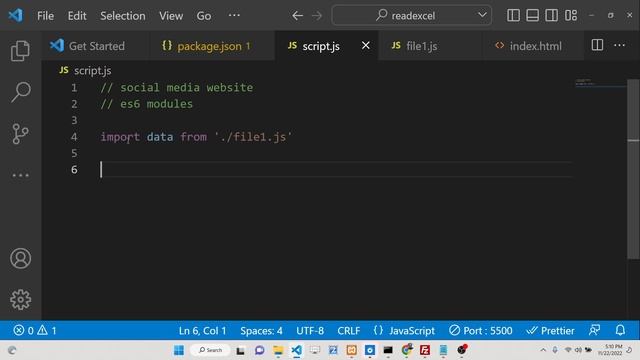Show hidden system tray icons
640x360 pixels.
click(x=543, y=350)
